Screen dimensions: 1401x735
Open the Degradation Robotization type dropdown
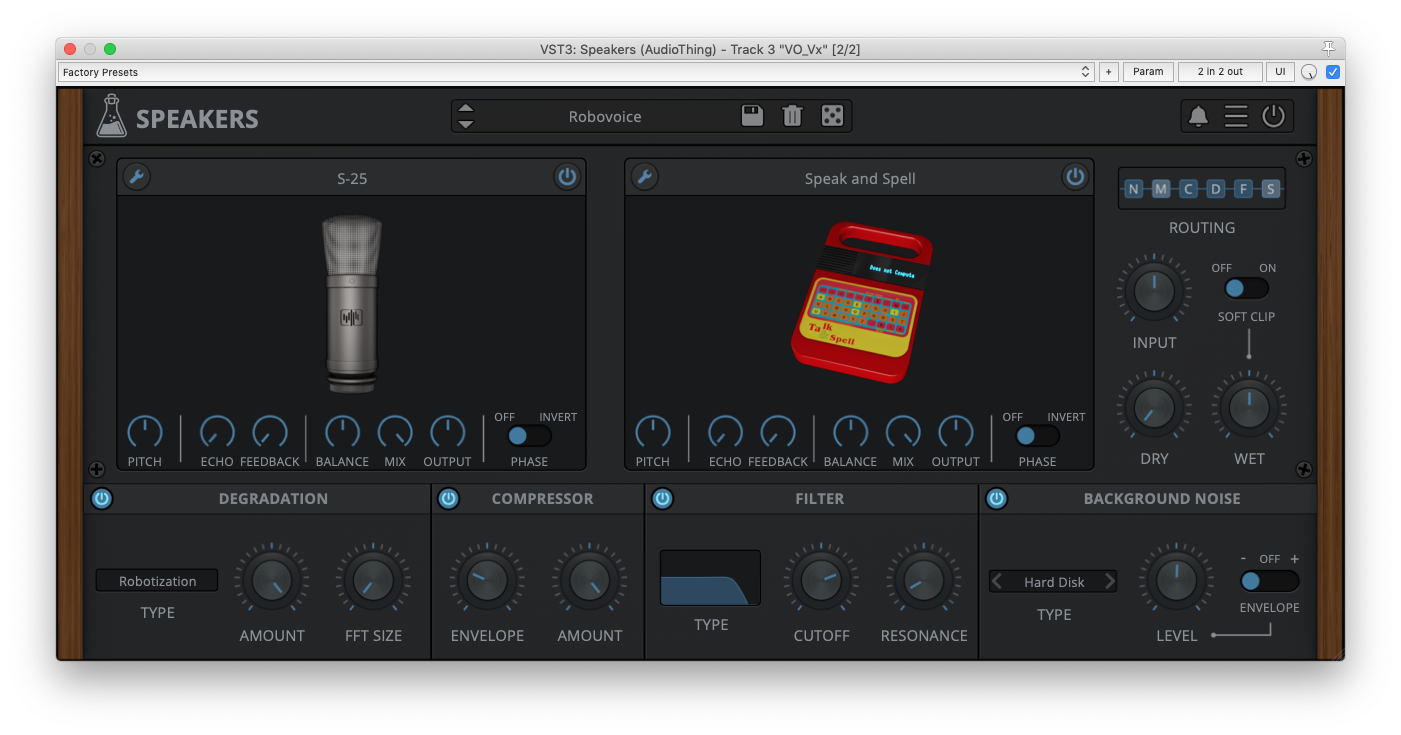157,581
